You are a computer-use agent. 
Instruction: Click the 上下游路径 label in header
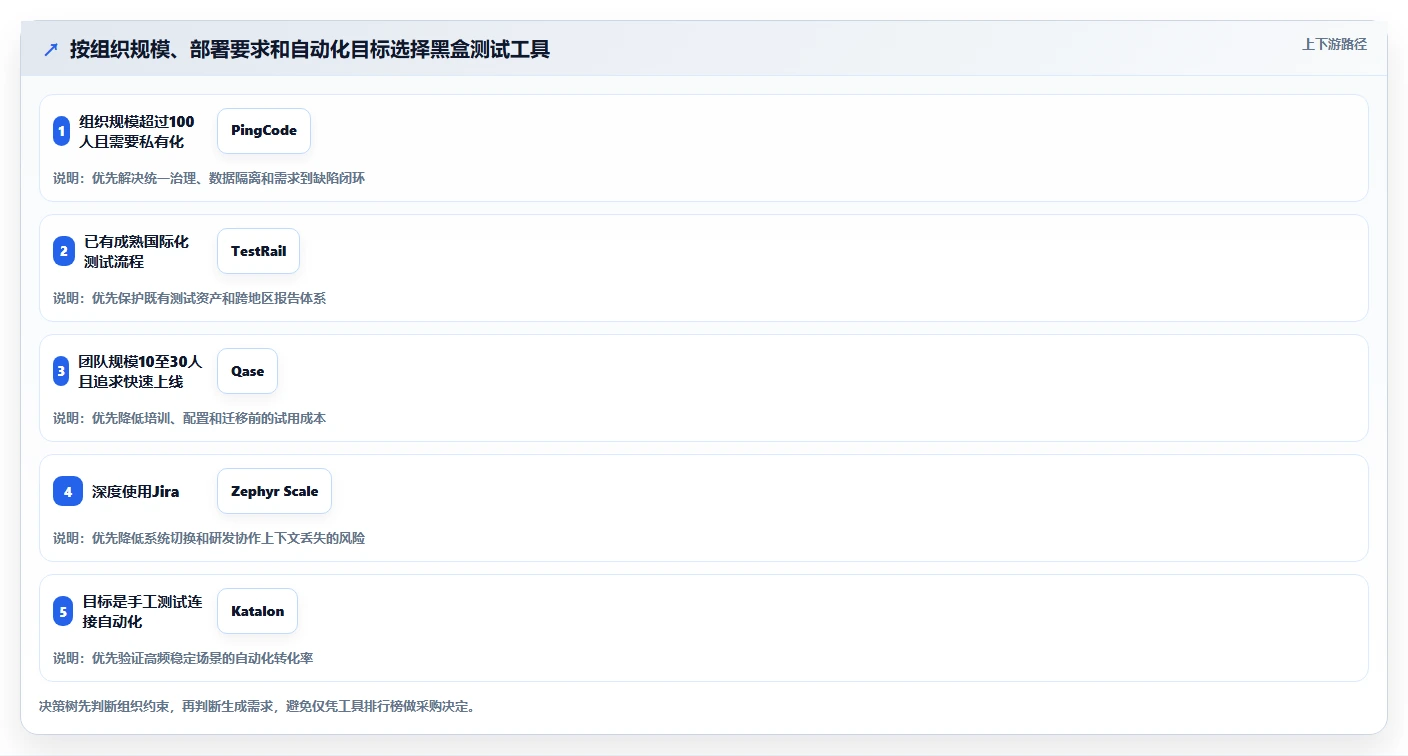click(x=1334, y=44)
